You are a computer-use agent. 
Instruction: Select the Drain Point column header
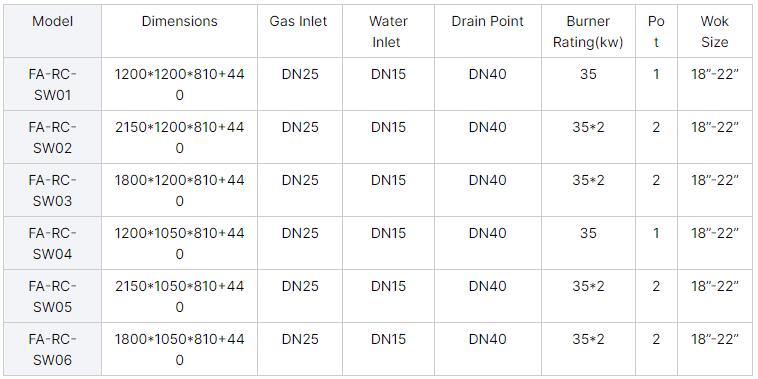pos(487,31)
